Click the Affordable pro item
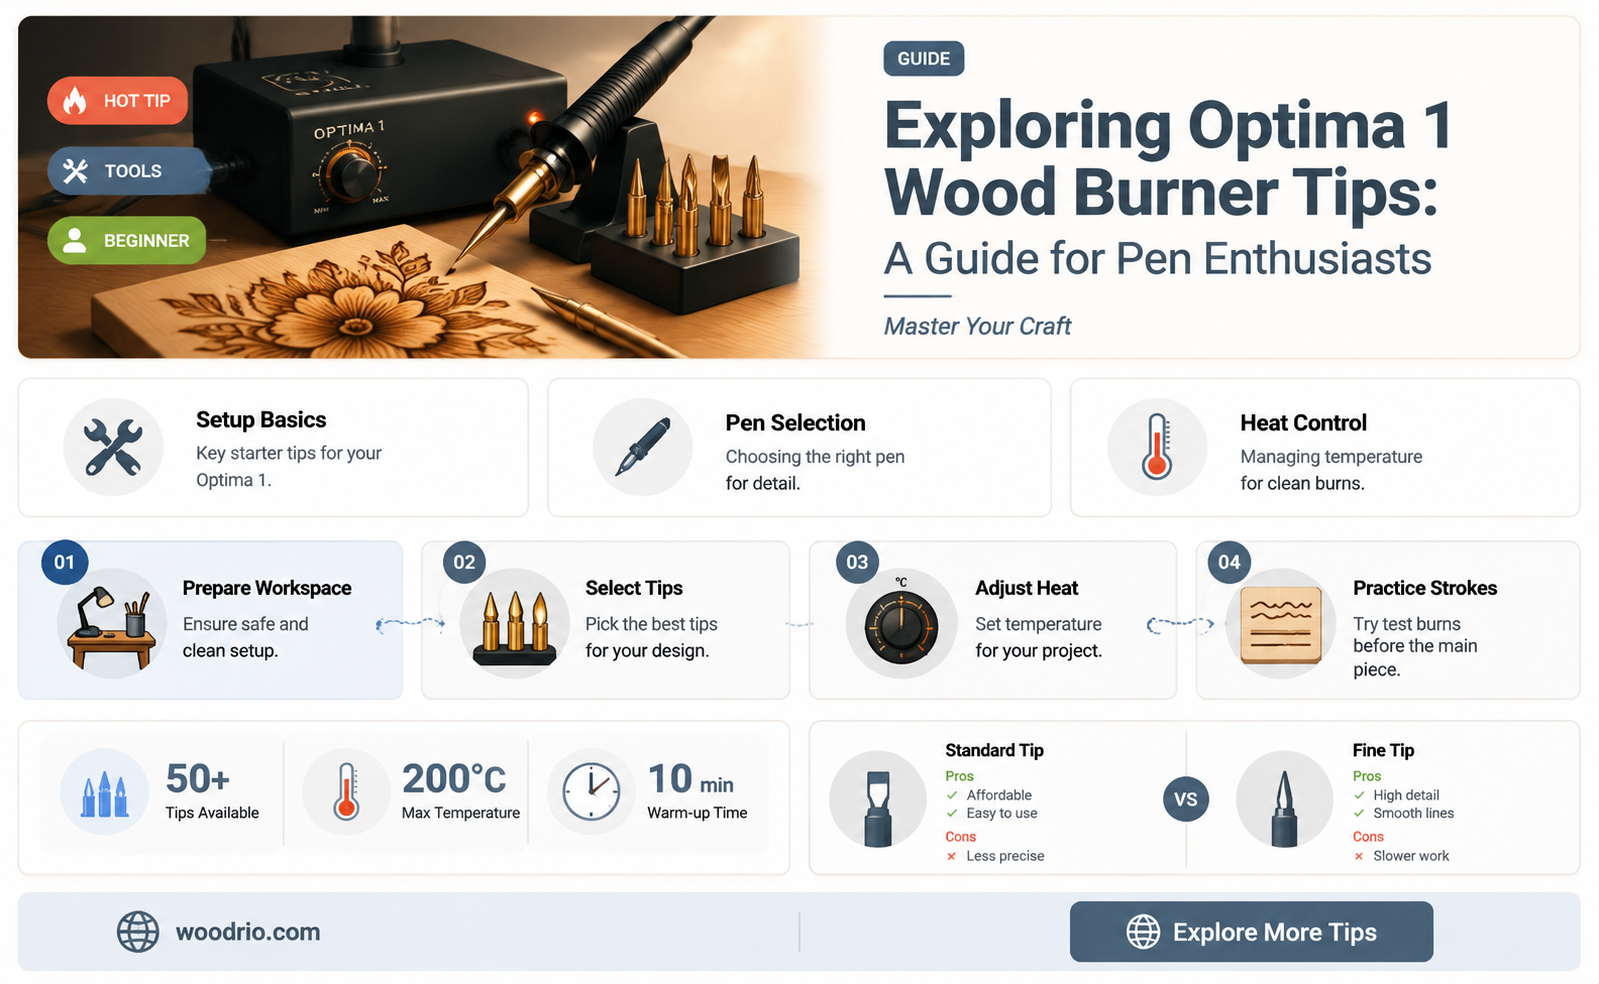Viewport: 1599px width, 984px height. click(x=989, y=795)
